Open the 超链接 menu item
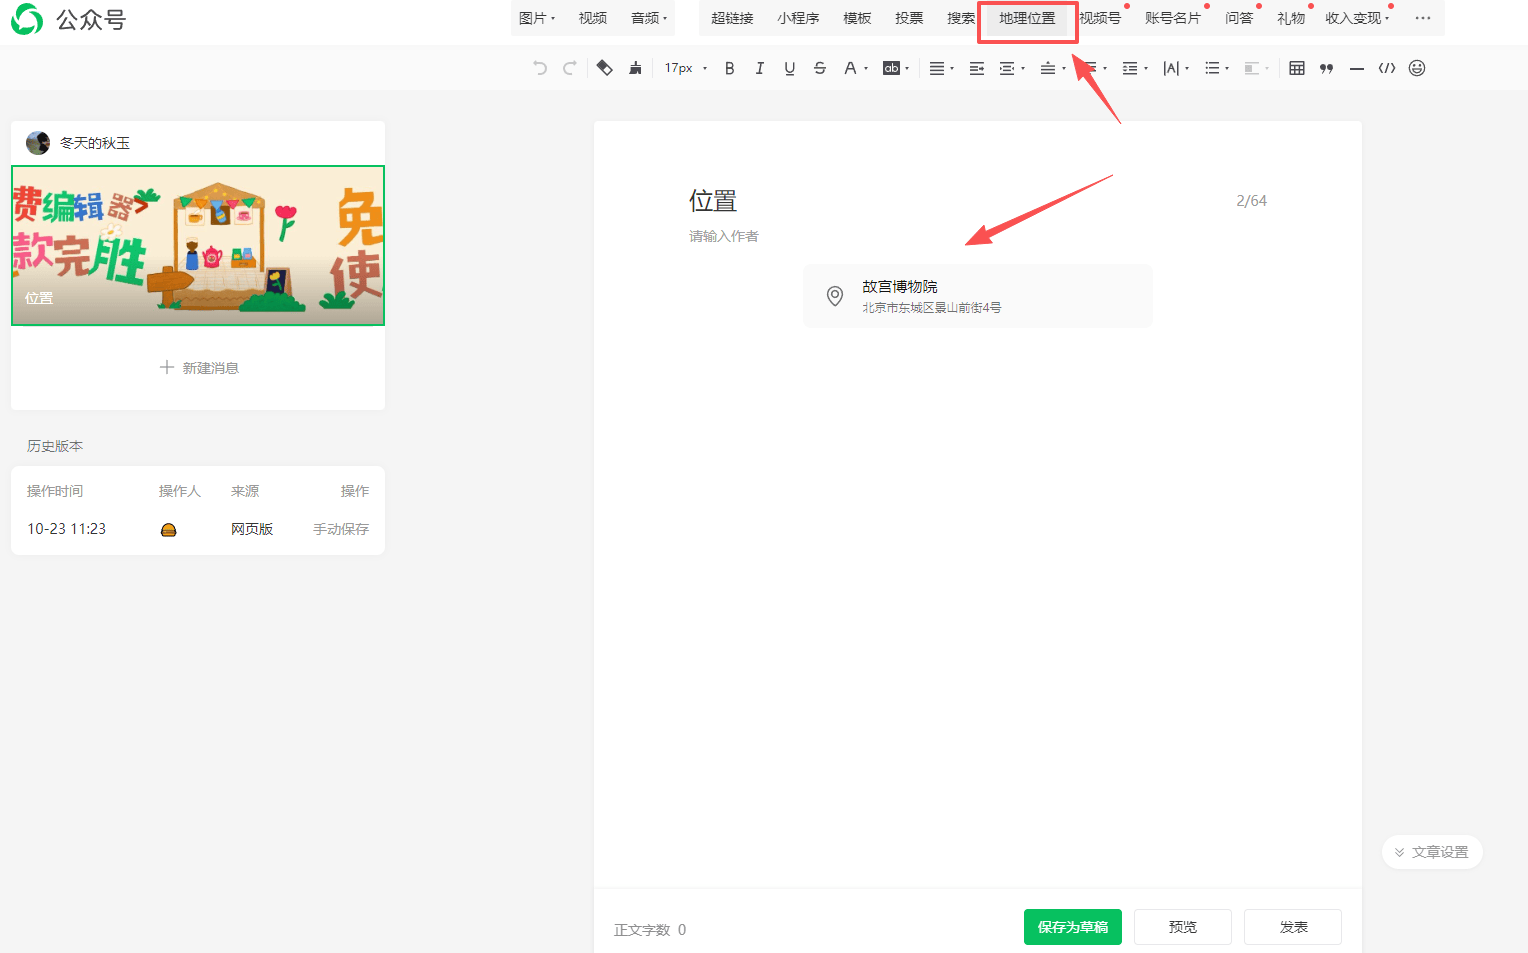This screenshot has height=953, width=1528. 732,18
